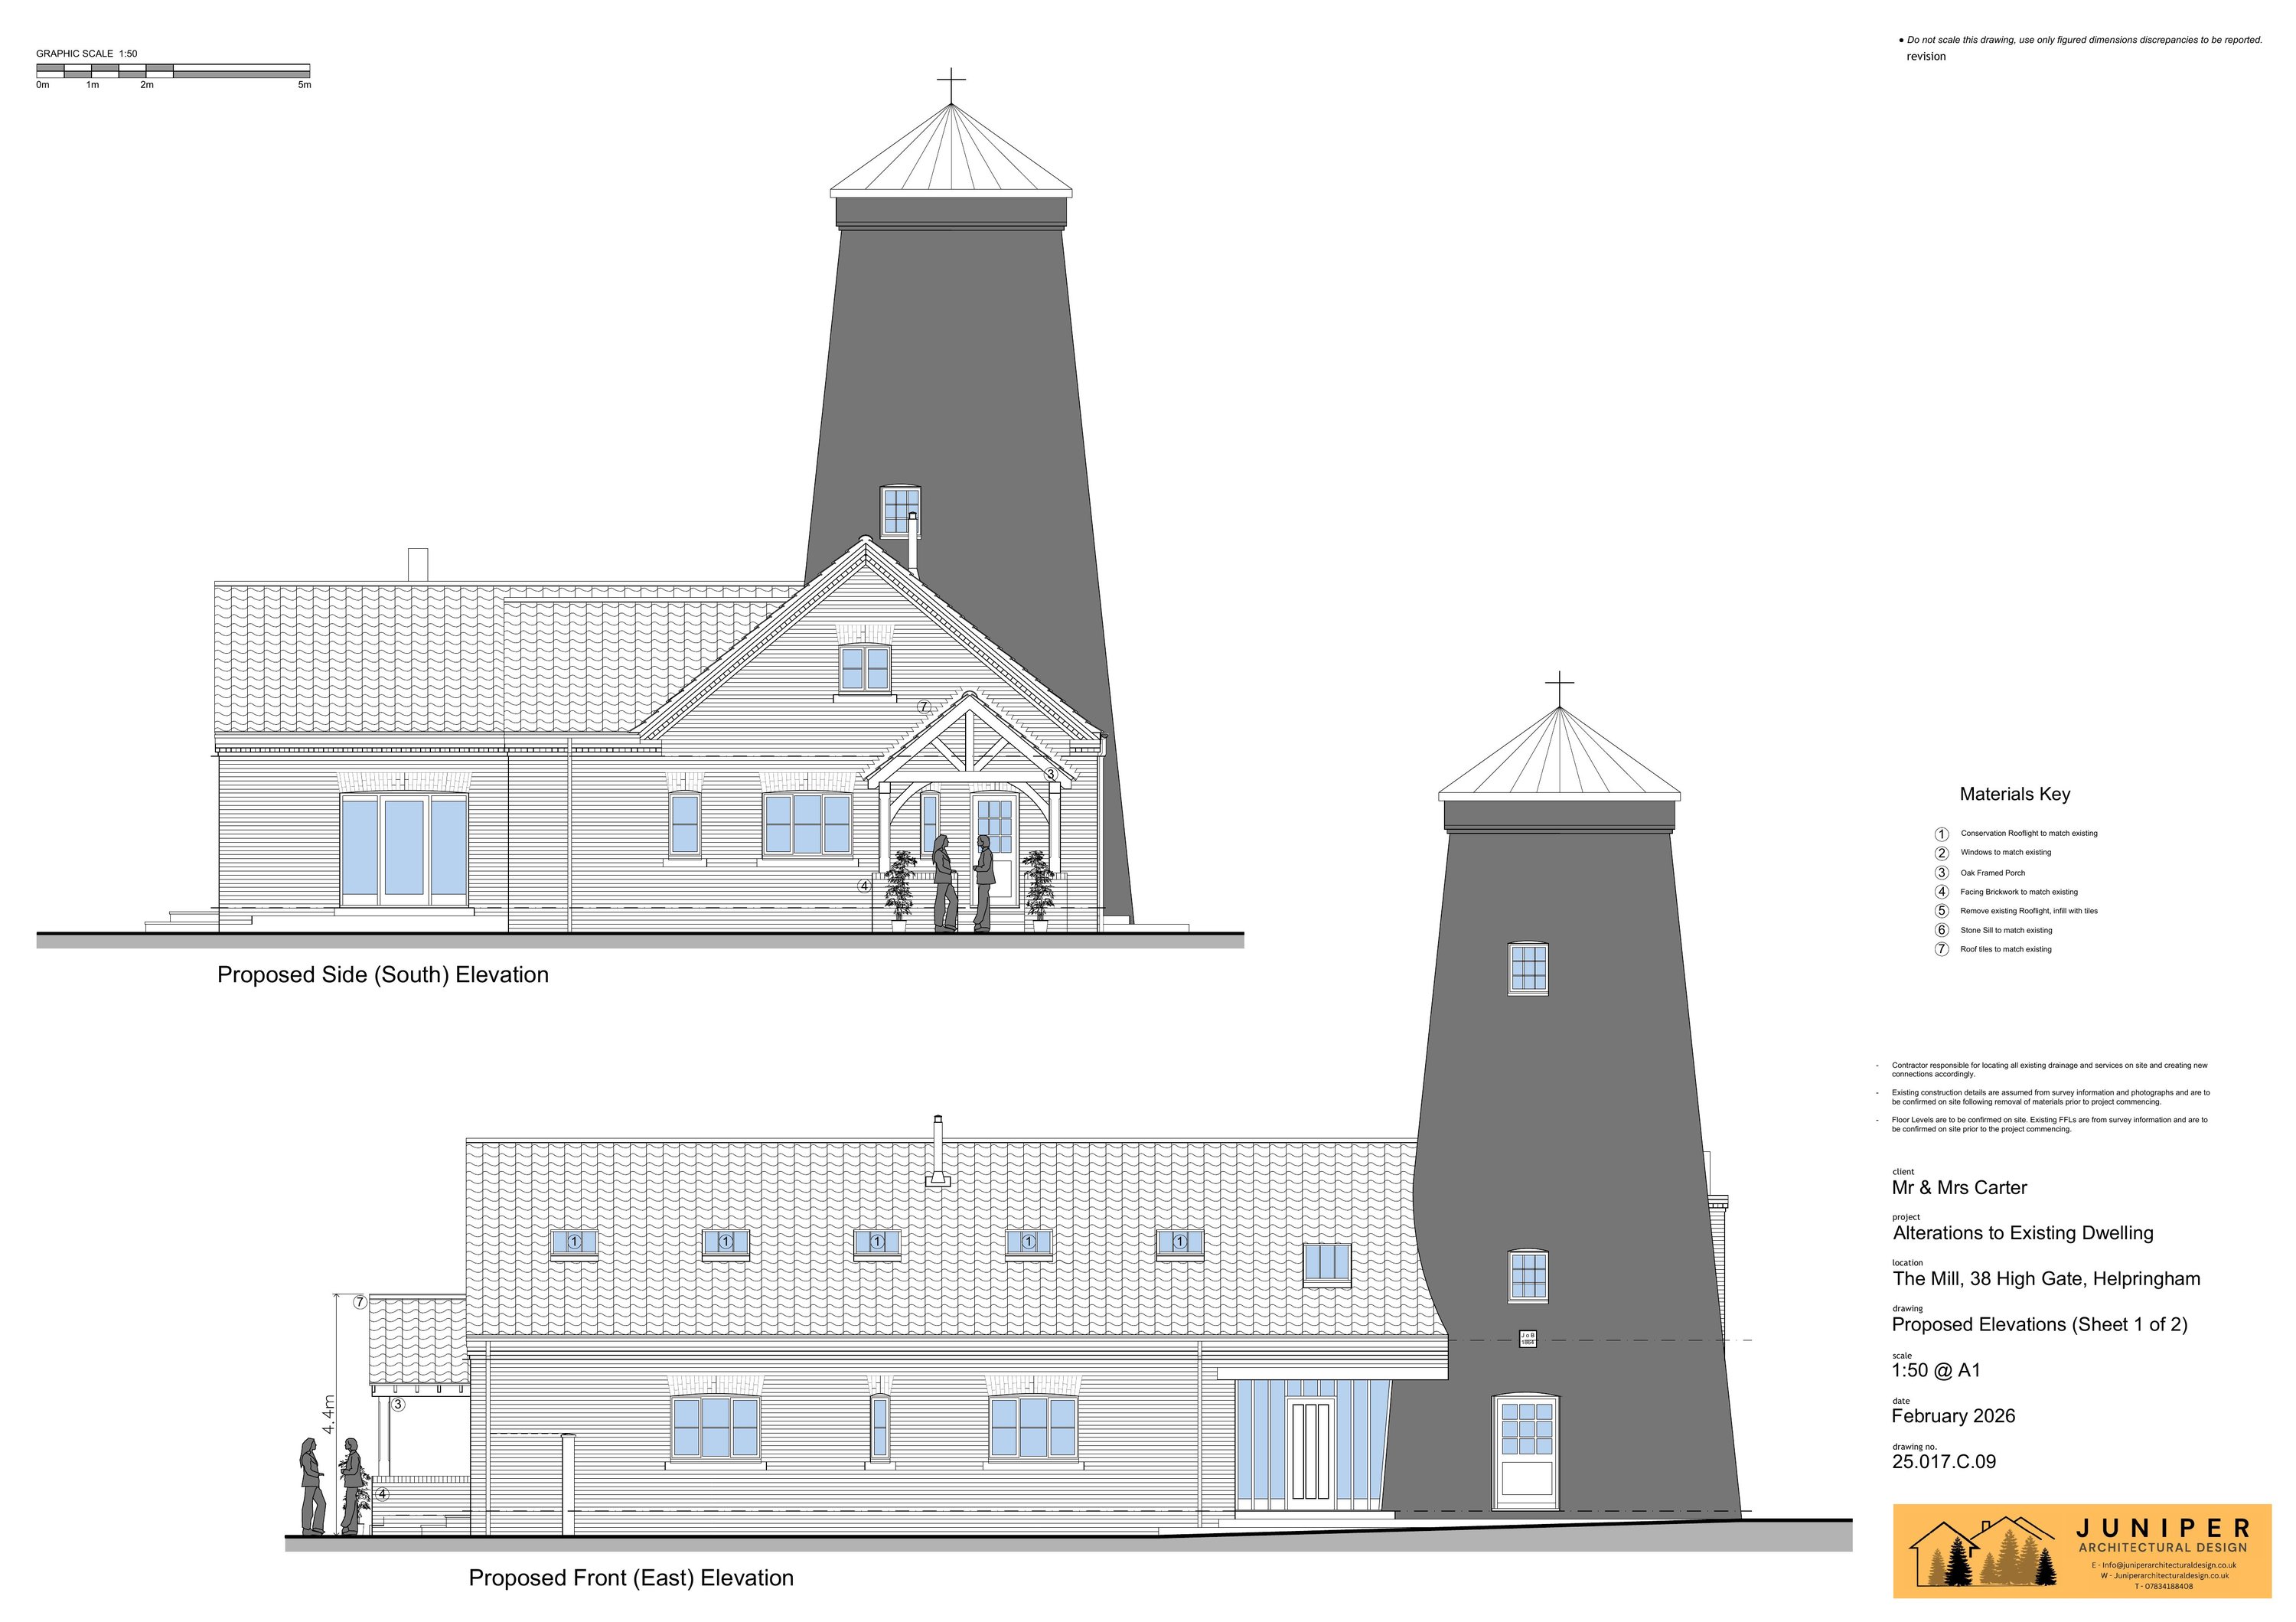Click Materials Key marker 7 for Roof tiles

tap(1942, 949)
